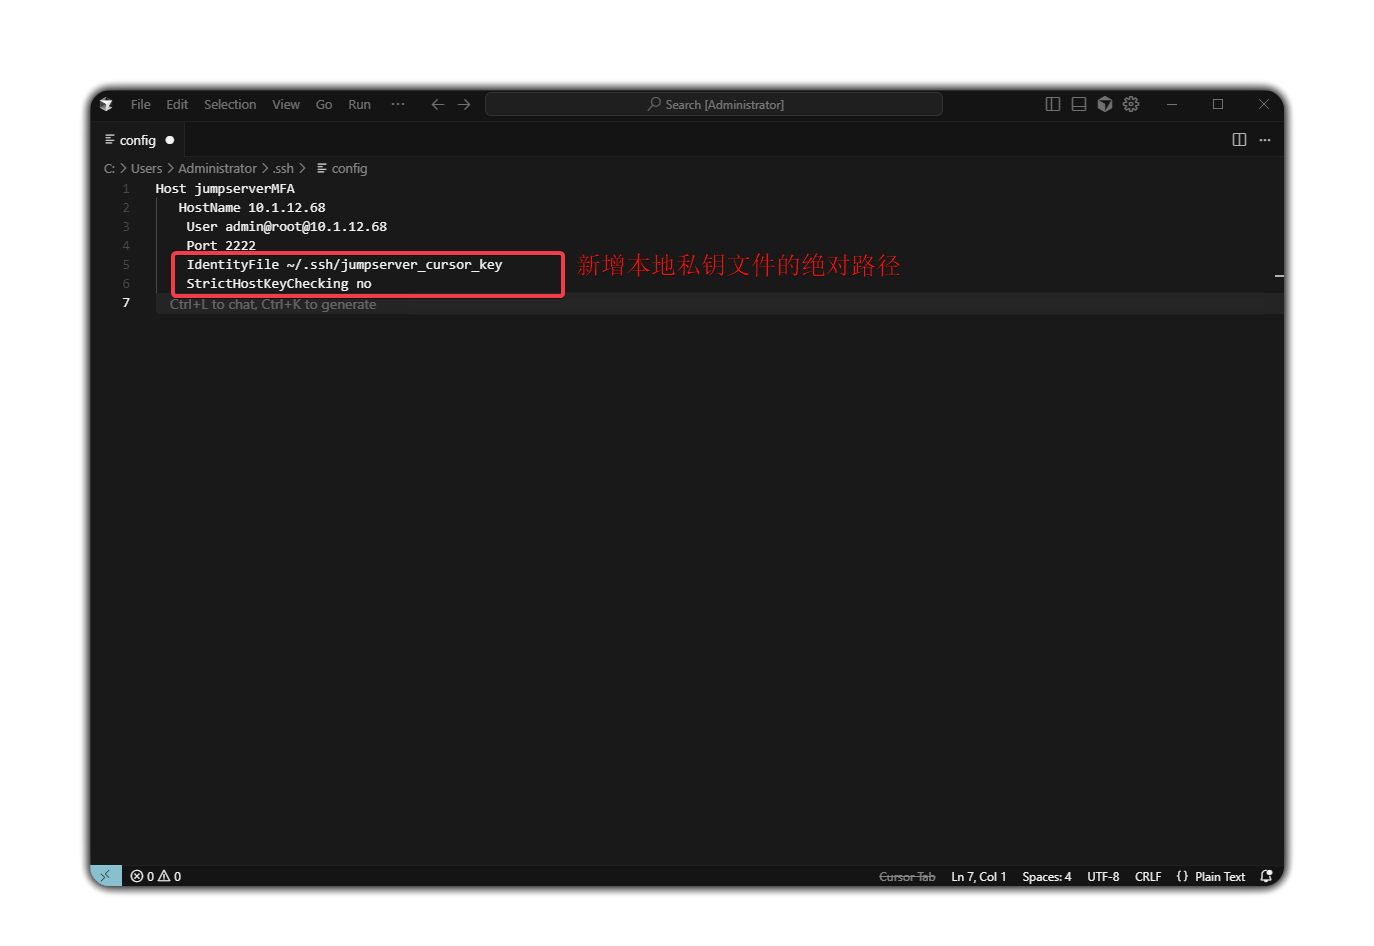Go back with the left arrow
1374x946 pixels.
[x=437, y=104]
